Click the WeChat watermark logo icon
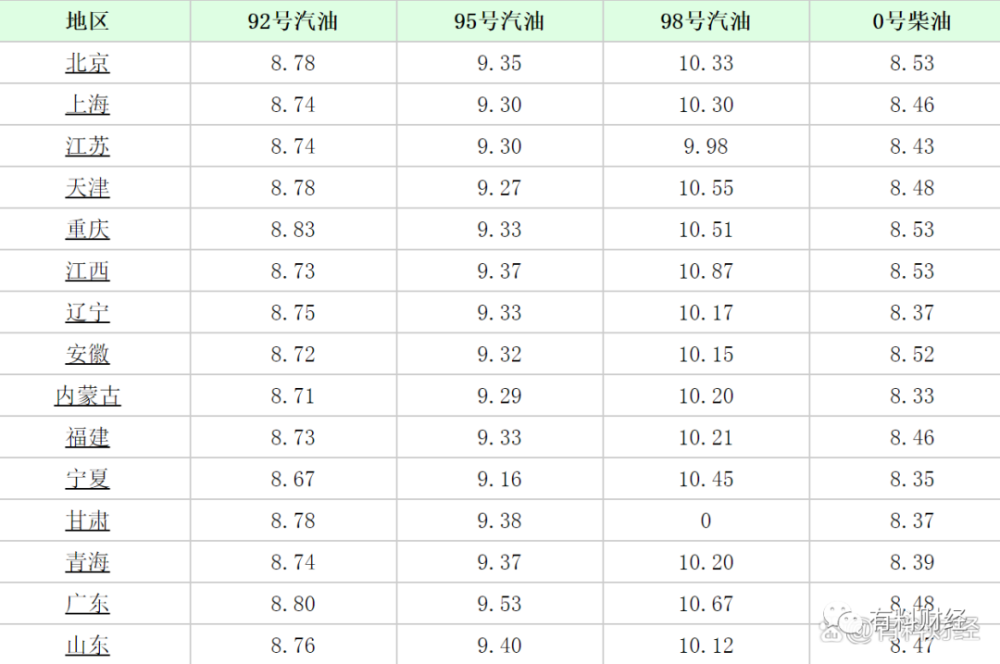Screen dimensions: 1000x664 pyautogui.click(x=843, y=627)
